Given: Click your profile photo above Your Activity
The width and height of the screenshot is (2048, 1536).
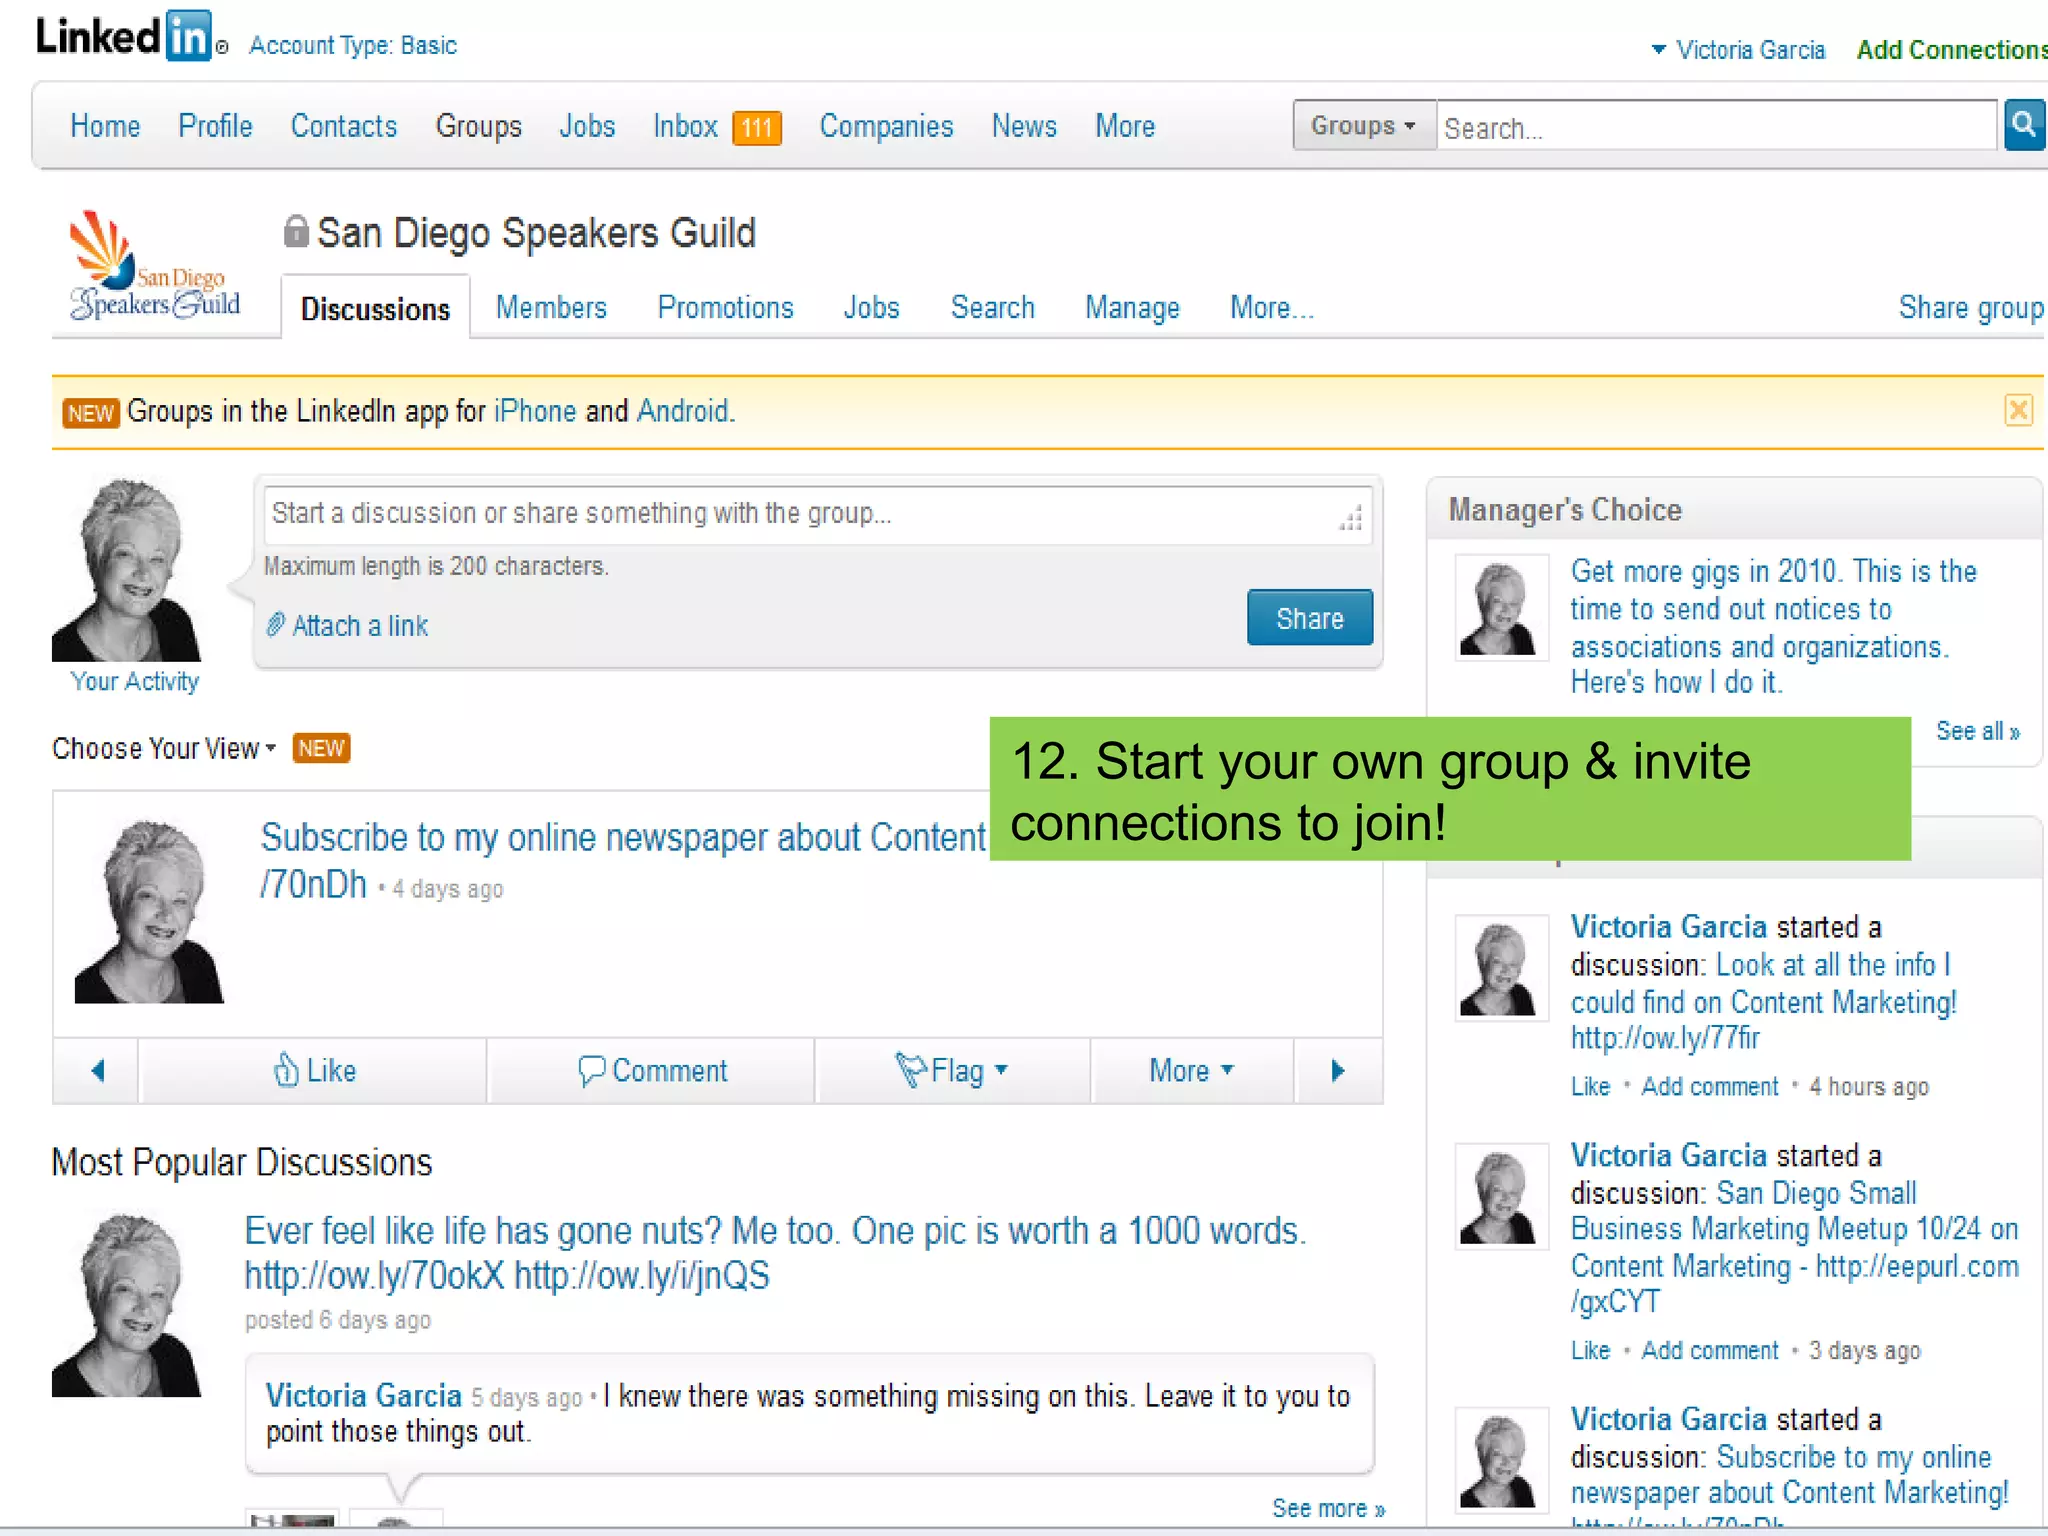Looking at the screenshot, I should tap(126, 569).
